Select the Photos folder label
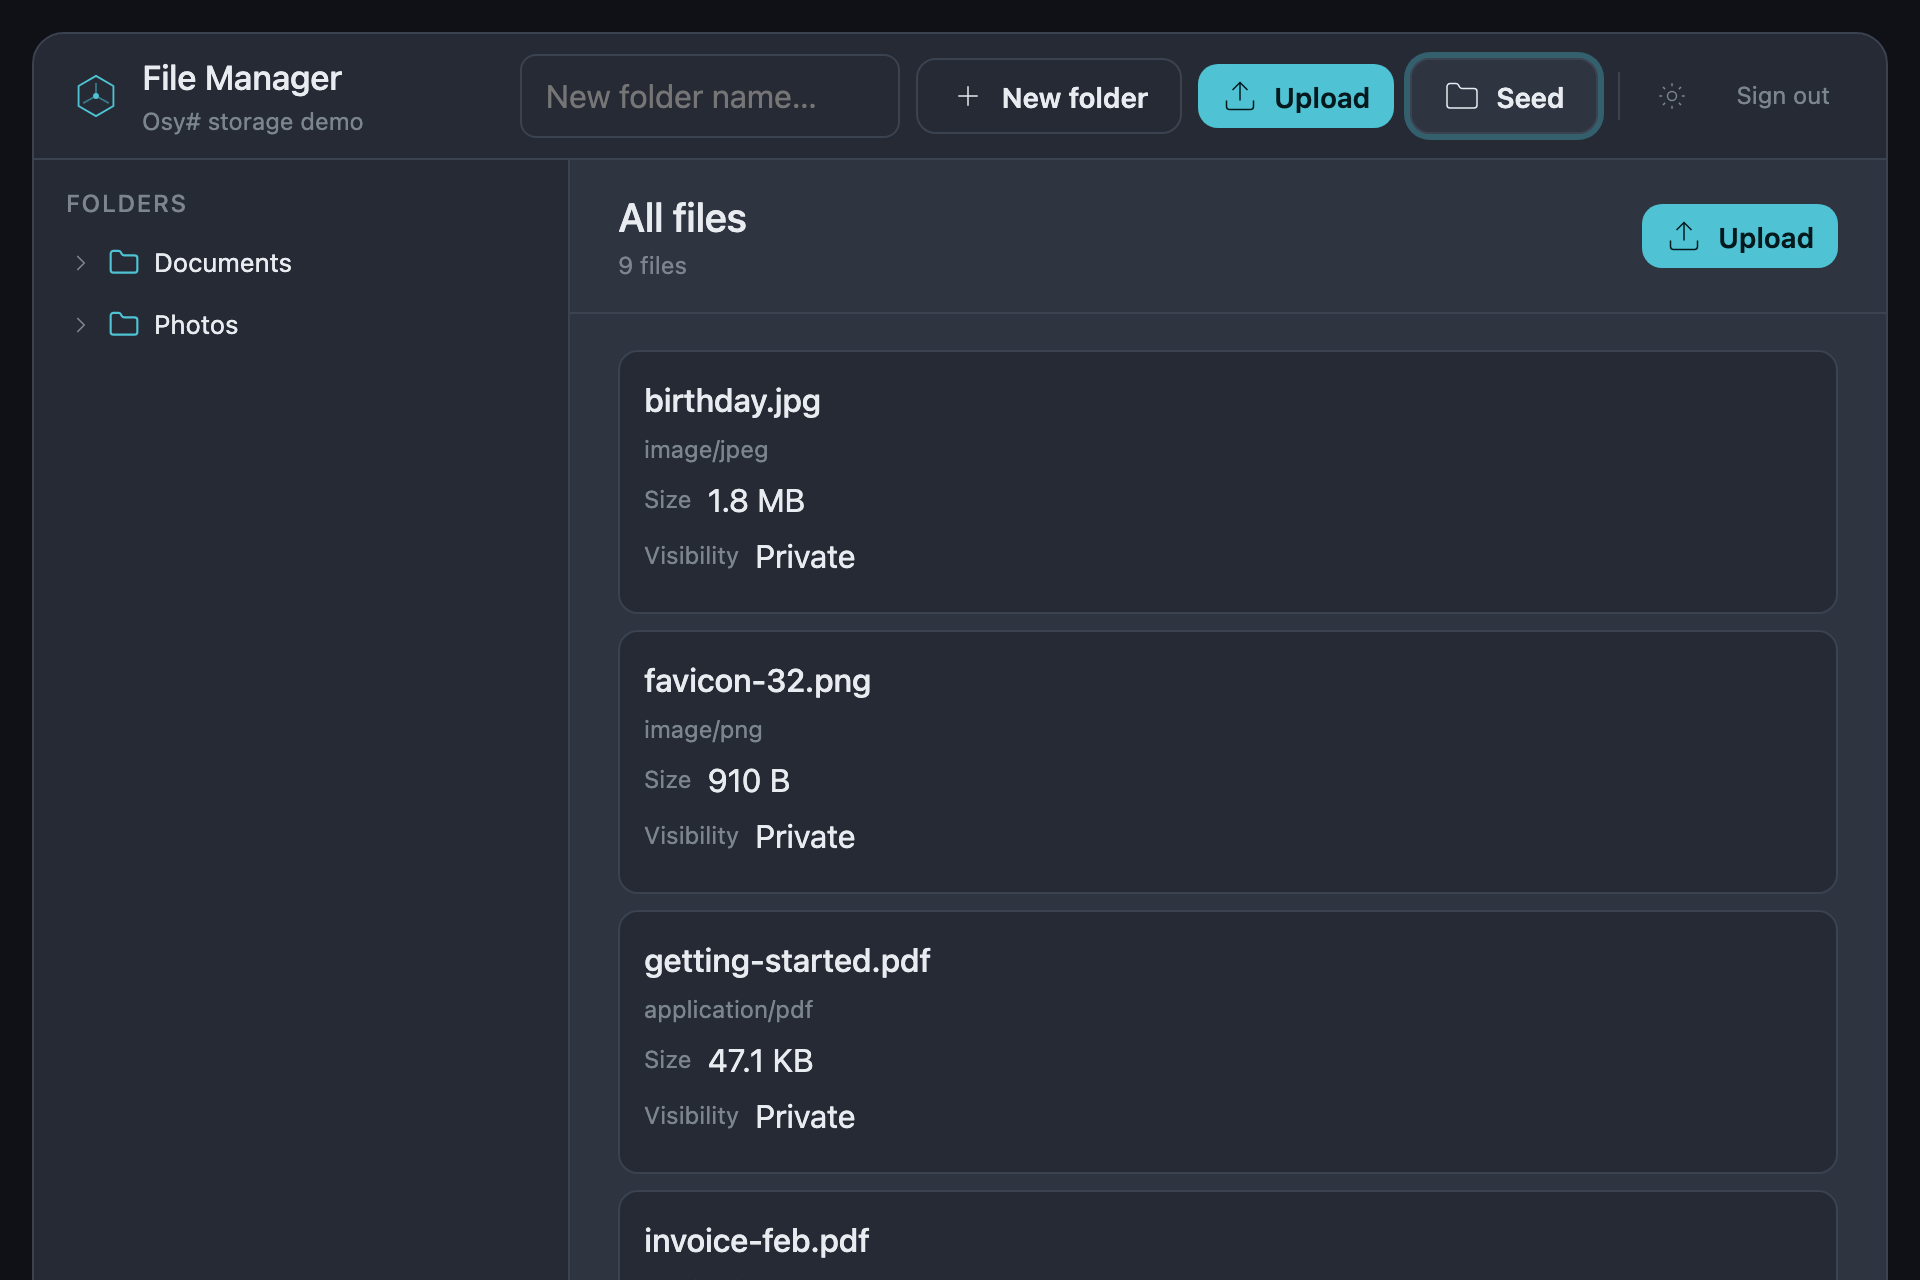This screenshot has width=1920, height=1280. click(196, 325)
